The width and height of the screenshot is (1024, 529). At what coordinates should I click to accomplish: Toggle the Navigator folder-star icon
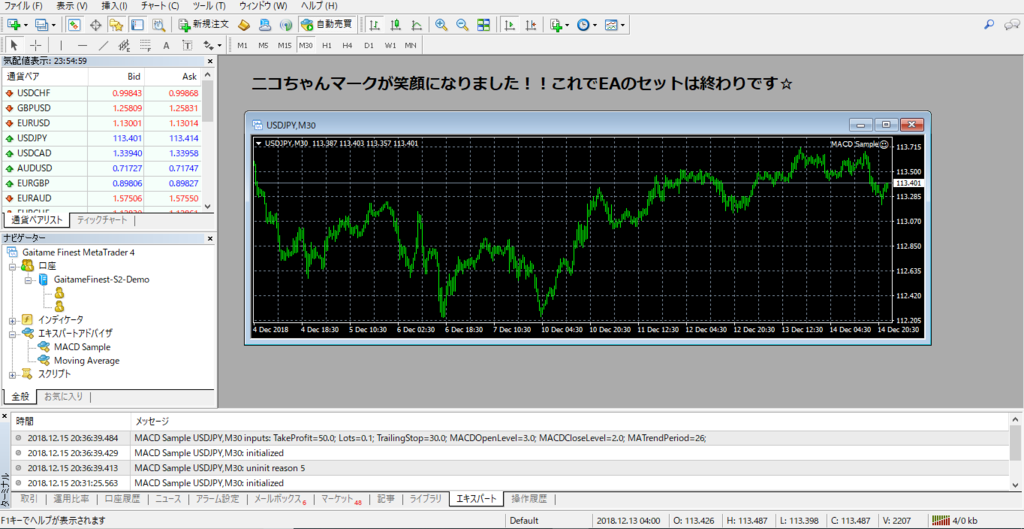(x=116, y=25)
